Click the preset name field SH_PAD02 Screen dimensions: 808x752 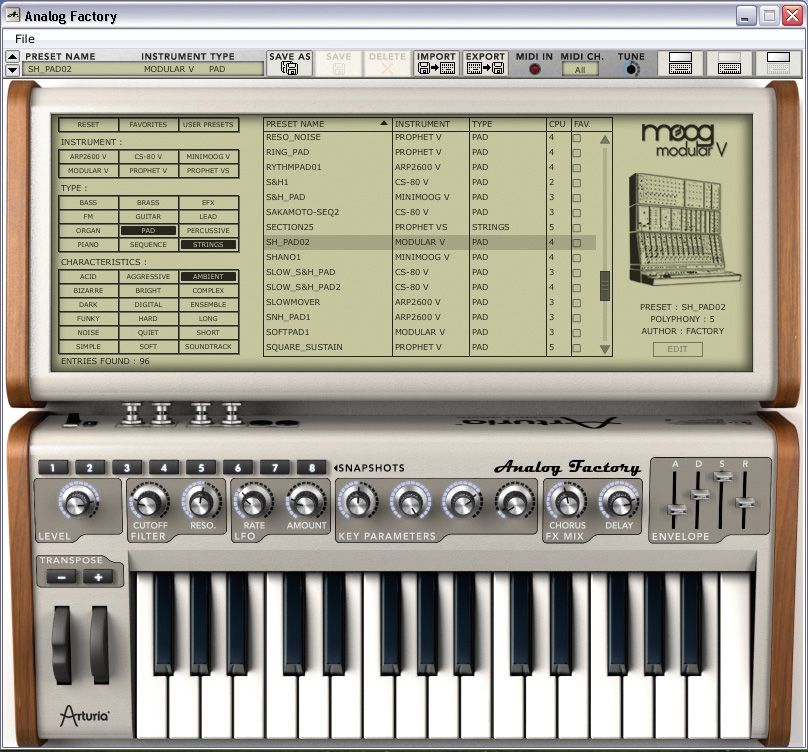click(x=143, y=69)
